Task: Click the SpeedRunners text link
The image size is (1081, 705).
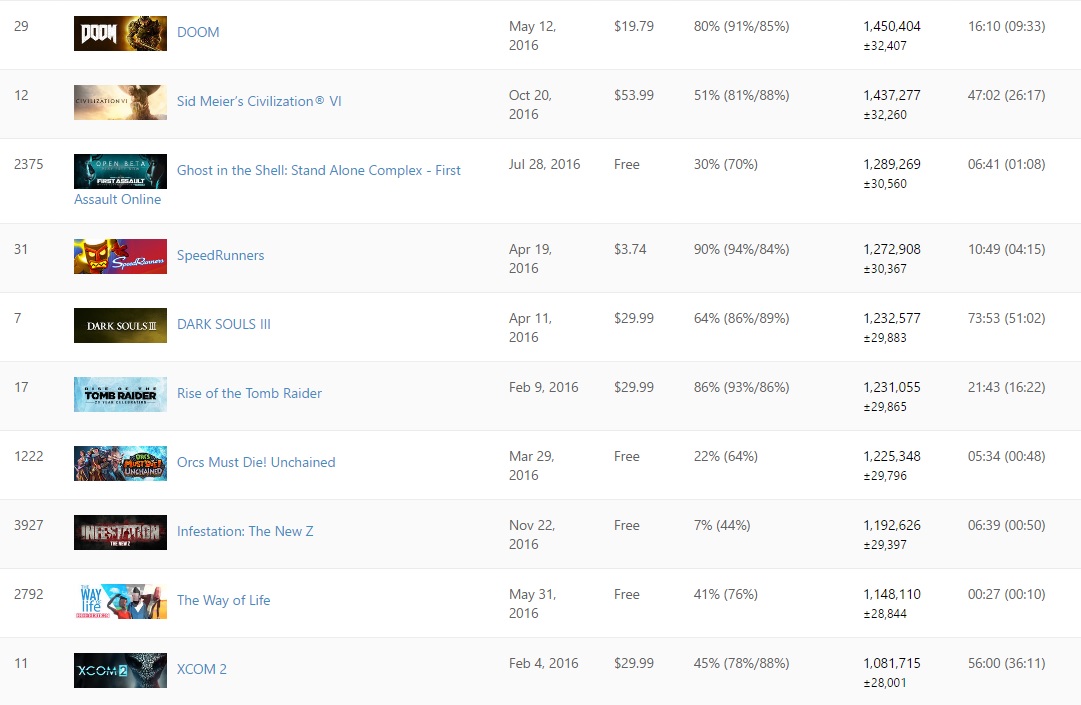Action: 220,255
